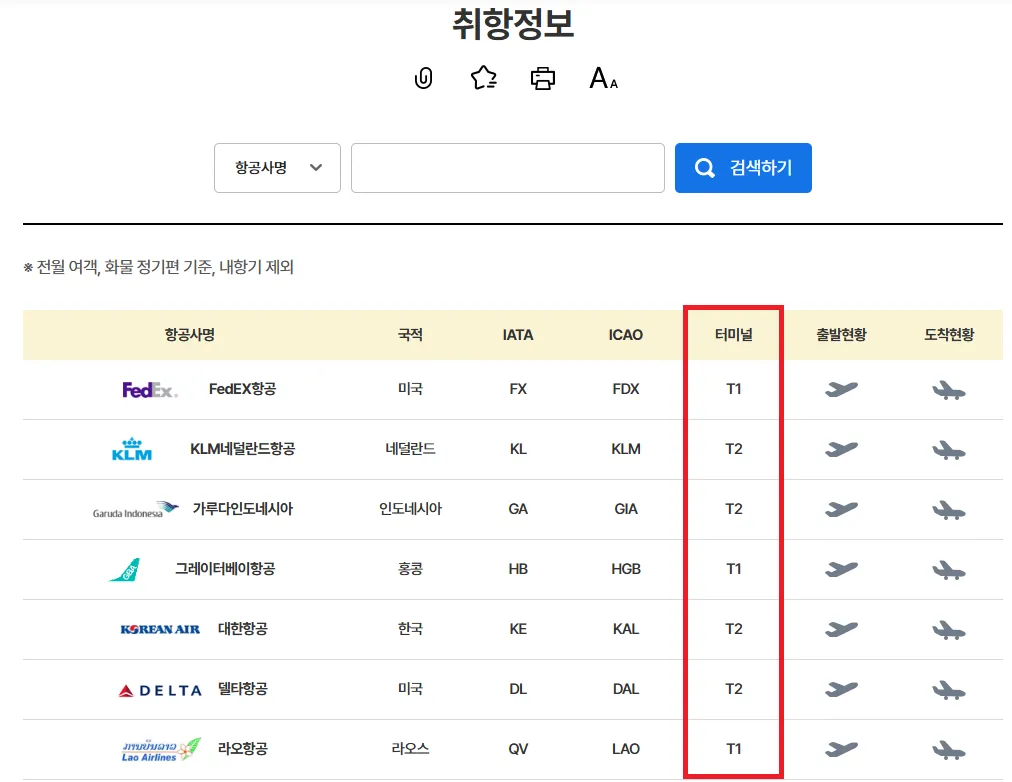
Task: Click the printer icon
Action: tap(542, 78)
